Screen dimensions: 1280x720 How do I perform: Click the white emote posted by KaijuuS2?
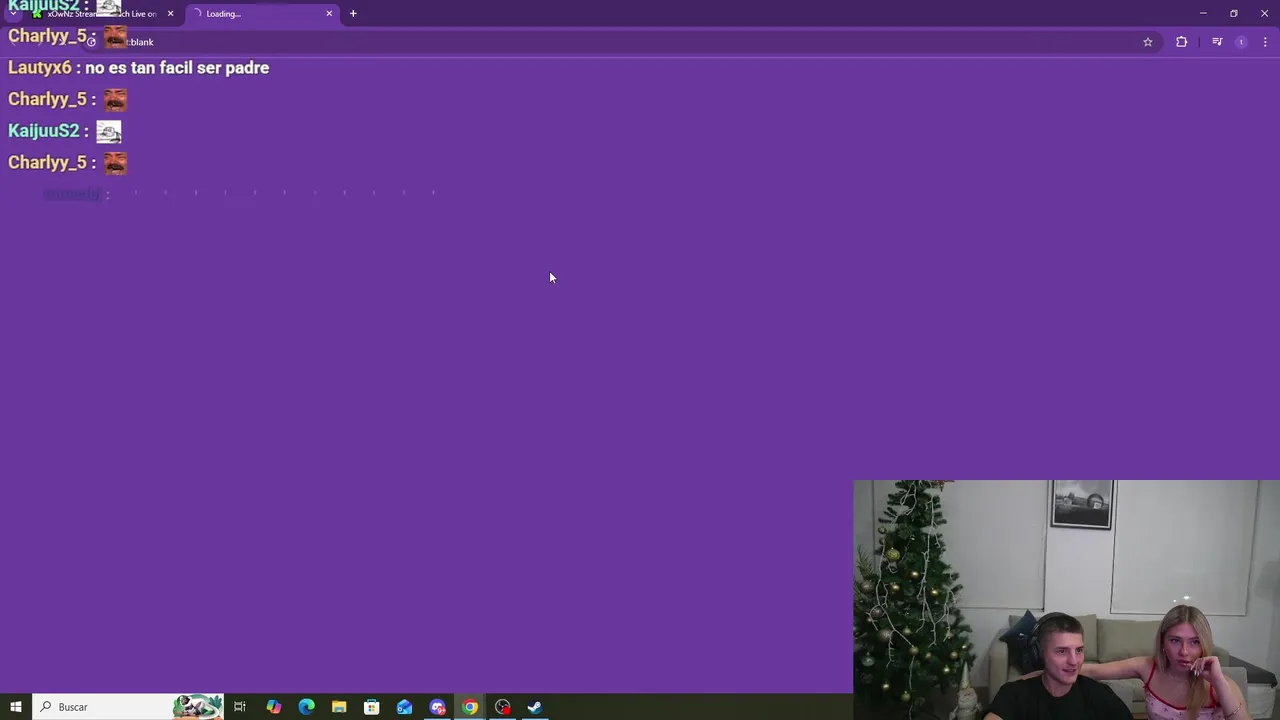(x=109, y=131)
